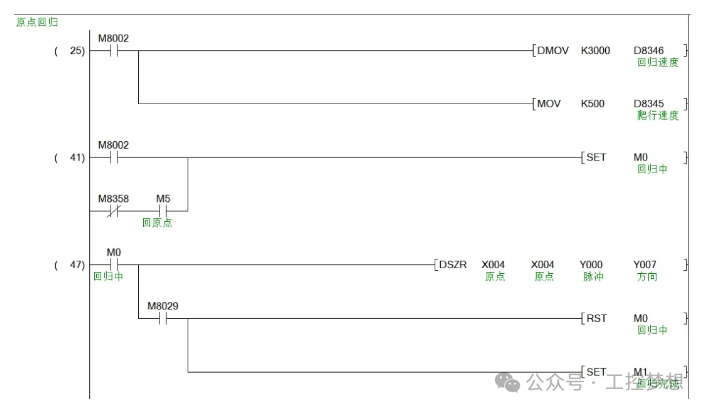Click the D8346 回归速度 operand
The height and width of the screenshot is (410, 706).
(x=656, y=56)
